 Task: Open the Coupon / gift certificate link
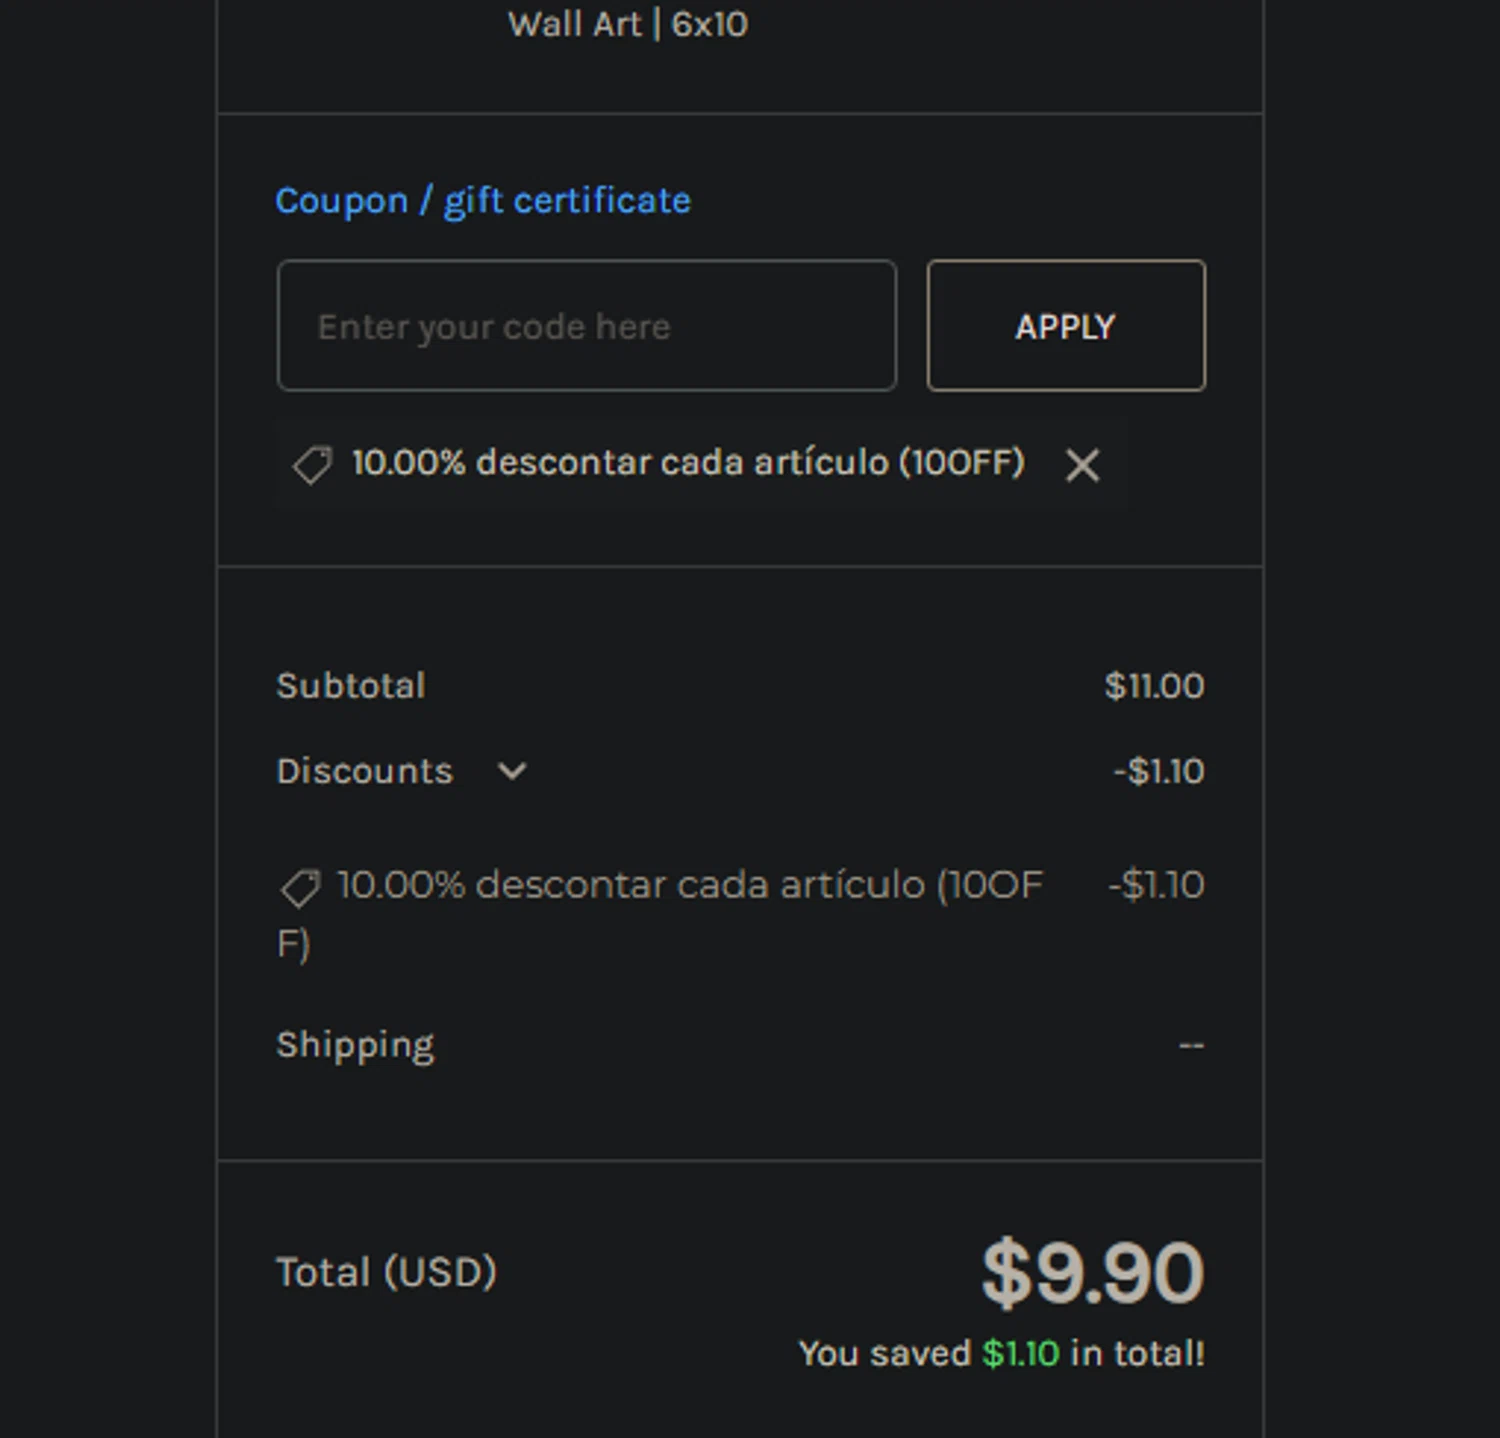click(x=483, y=201)
